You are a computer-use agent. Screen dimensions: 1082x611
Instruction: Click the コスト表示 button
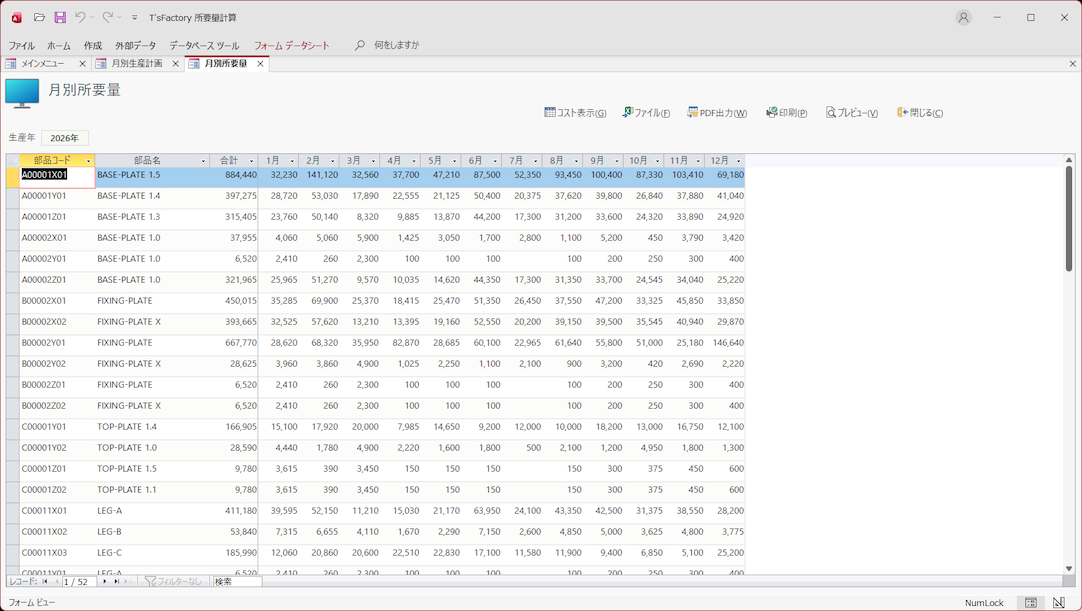(575, 113)
